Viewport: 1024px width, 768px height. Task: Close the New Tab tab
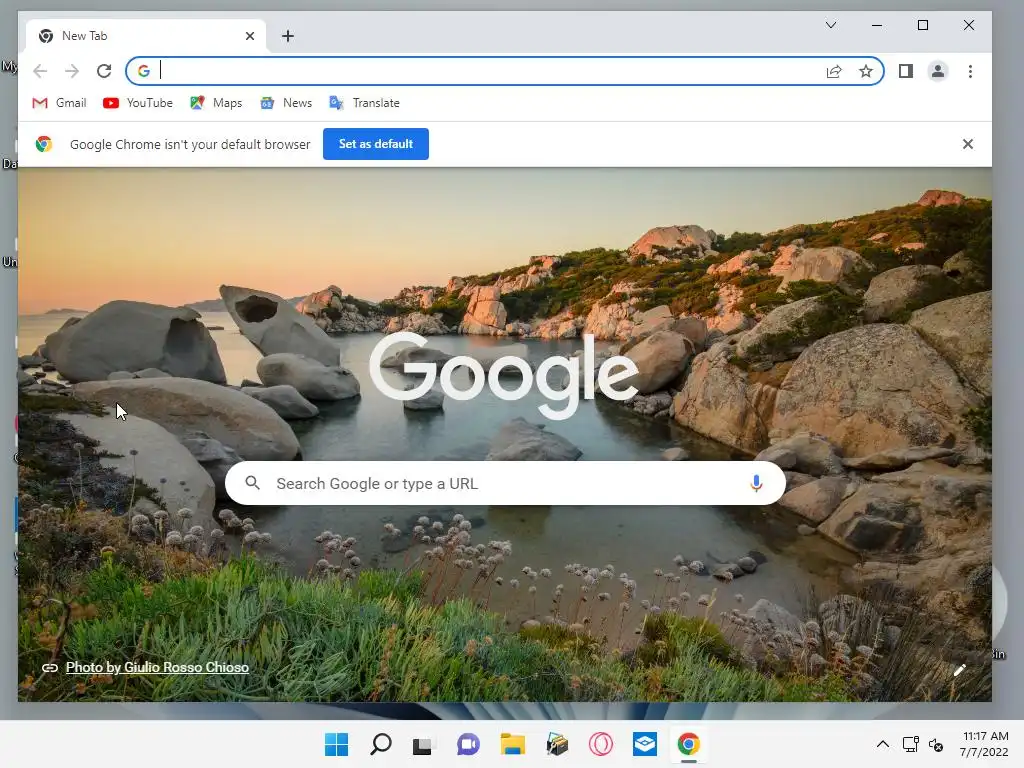(249, 36)
